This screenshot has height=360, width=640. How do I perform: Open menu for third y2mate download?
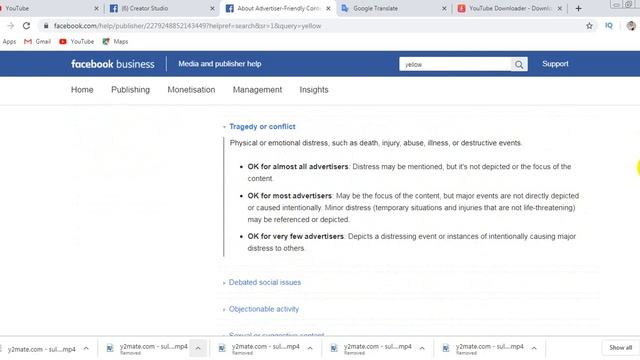coord(310,349)
